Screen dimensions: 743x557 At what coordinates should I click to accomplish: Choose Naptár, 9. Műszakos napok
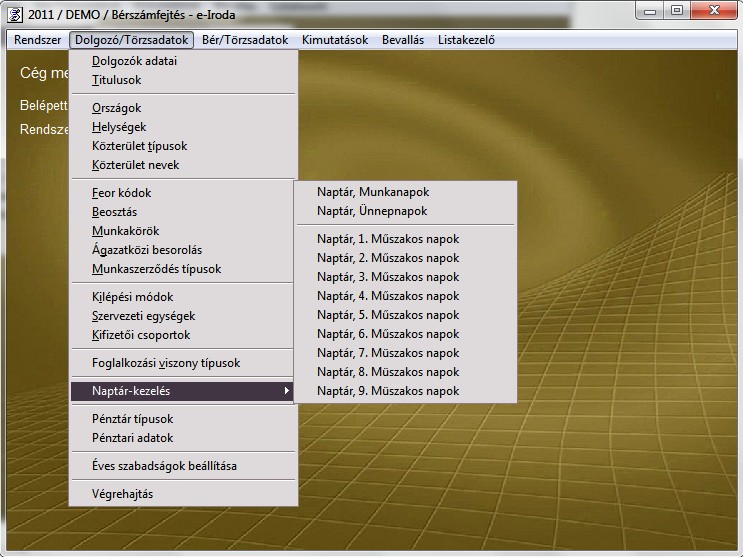click(388, 391)
